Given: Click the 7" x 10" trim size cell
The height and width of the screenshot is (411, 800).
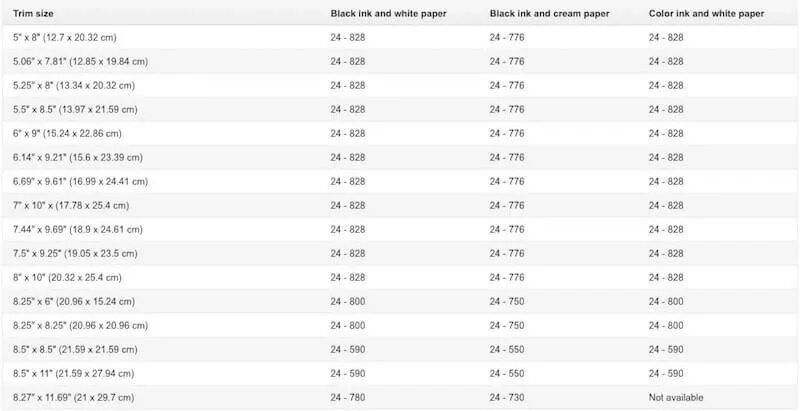Looking at the screenshot, I should coord(71,206).
